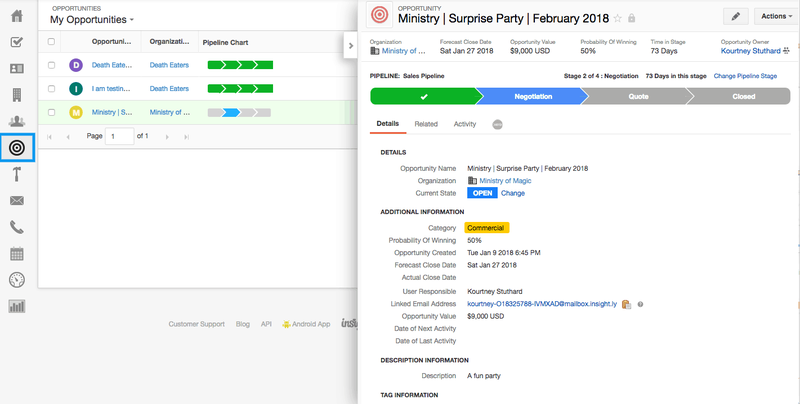Open the Death Eate... opportunity link
The width and height of the screenshot is (800, 404).
[112, 65]
